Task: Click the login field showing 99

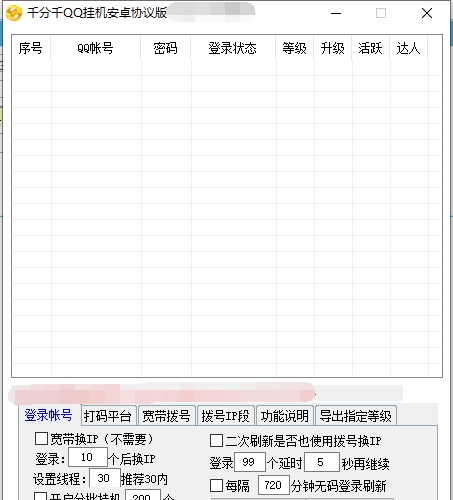Action: [250, 462]
